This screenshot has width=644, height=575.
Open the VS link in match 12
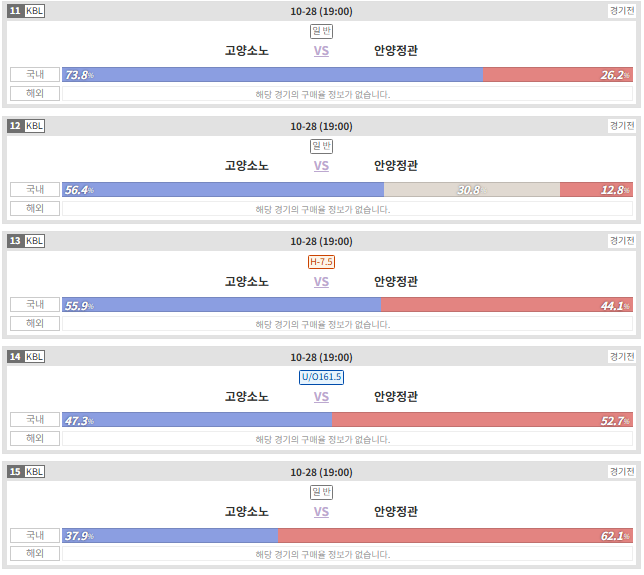321,166
